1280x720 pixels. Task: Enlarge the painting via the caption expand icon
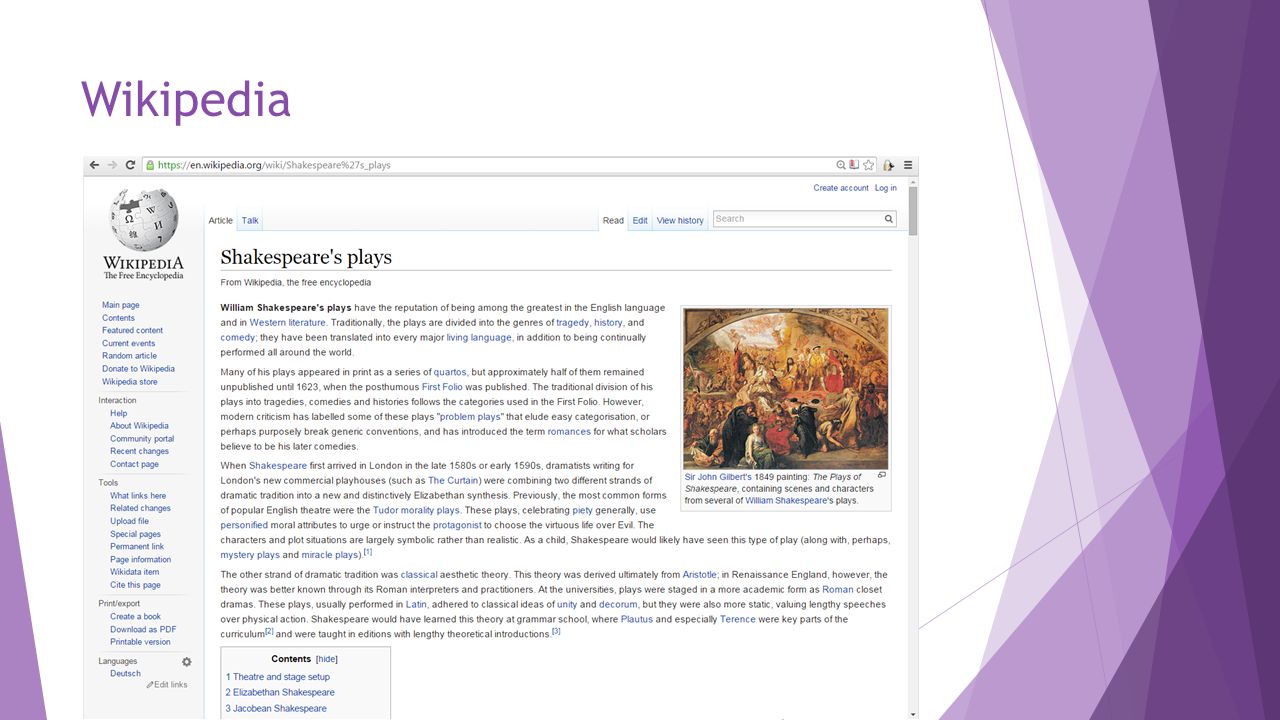tap(882, 476)
